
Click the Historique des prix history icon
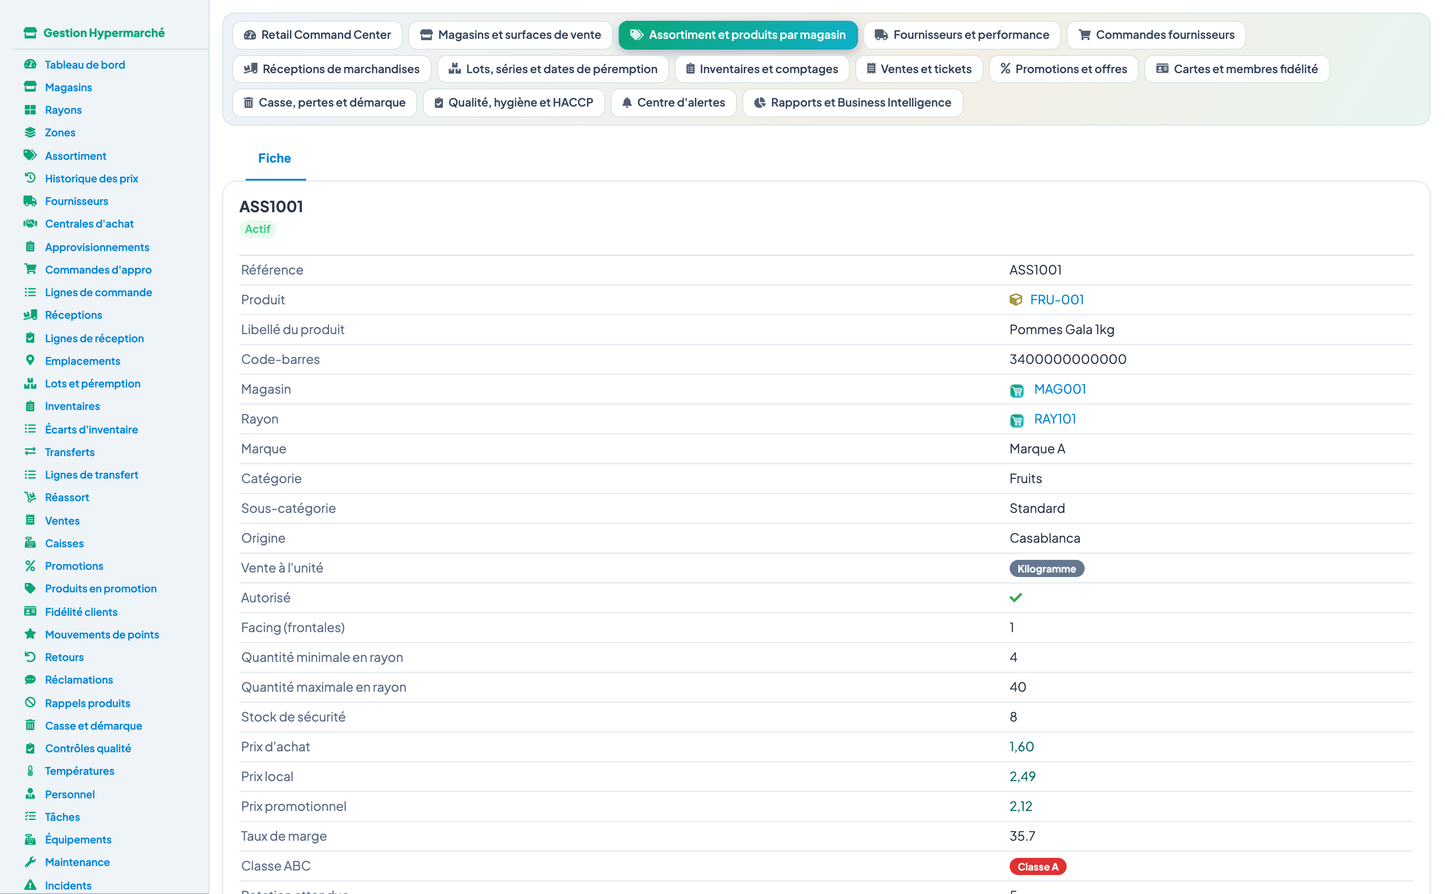(30, 178)
